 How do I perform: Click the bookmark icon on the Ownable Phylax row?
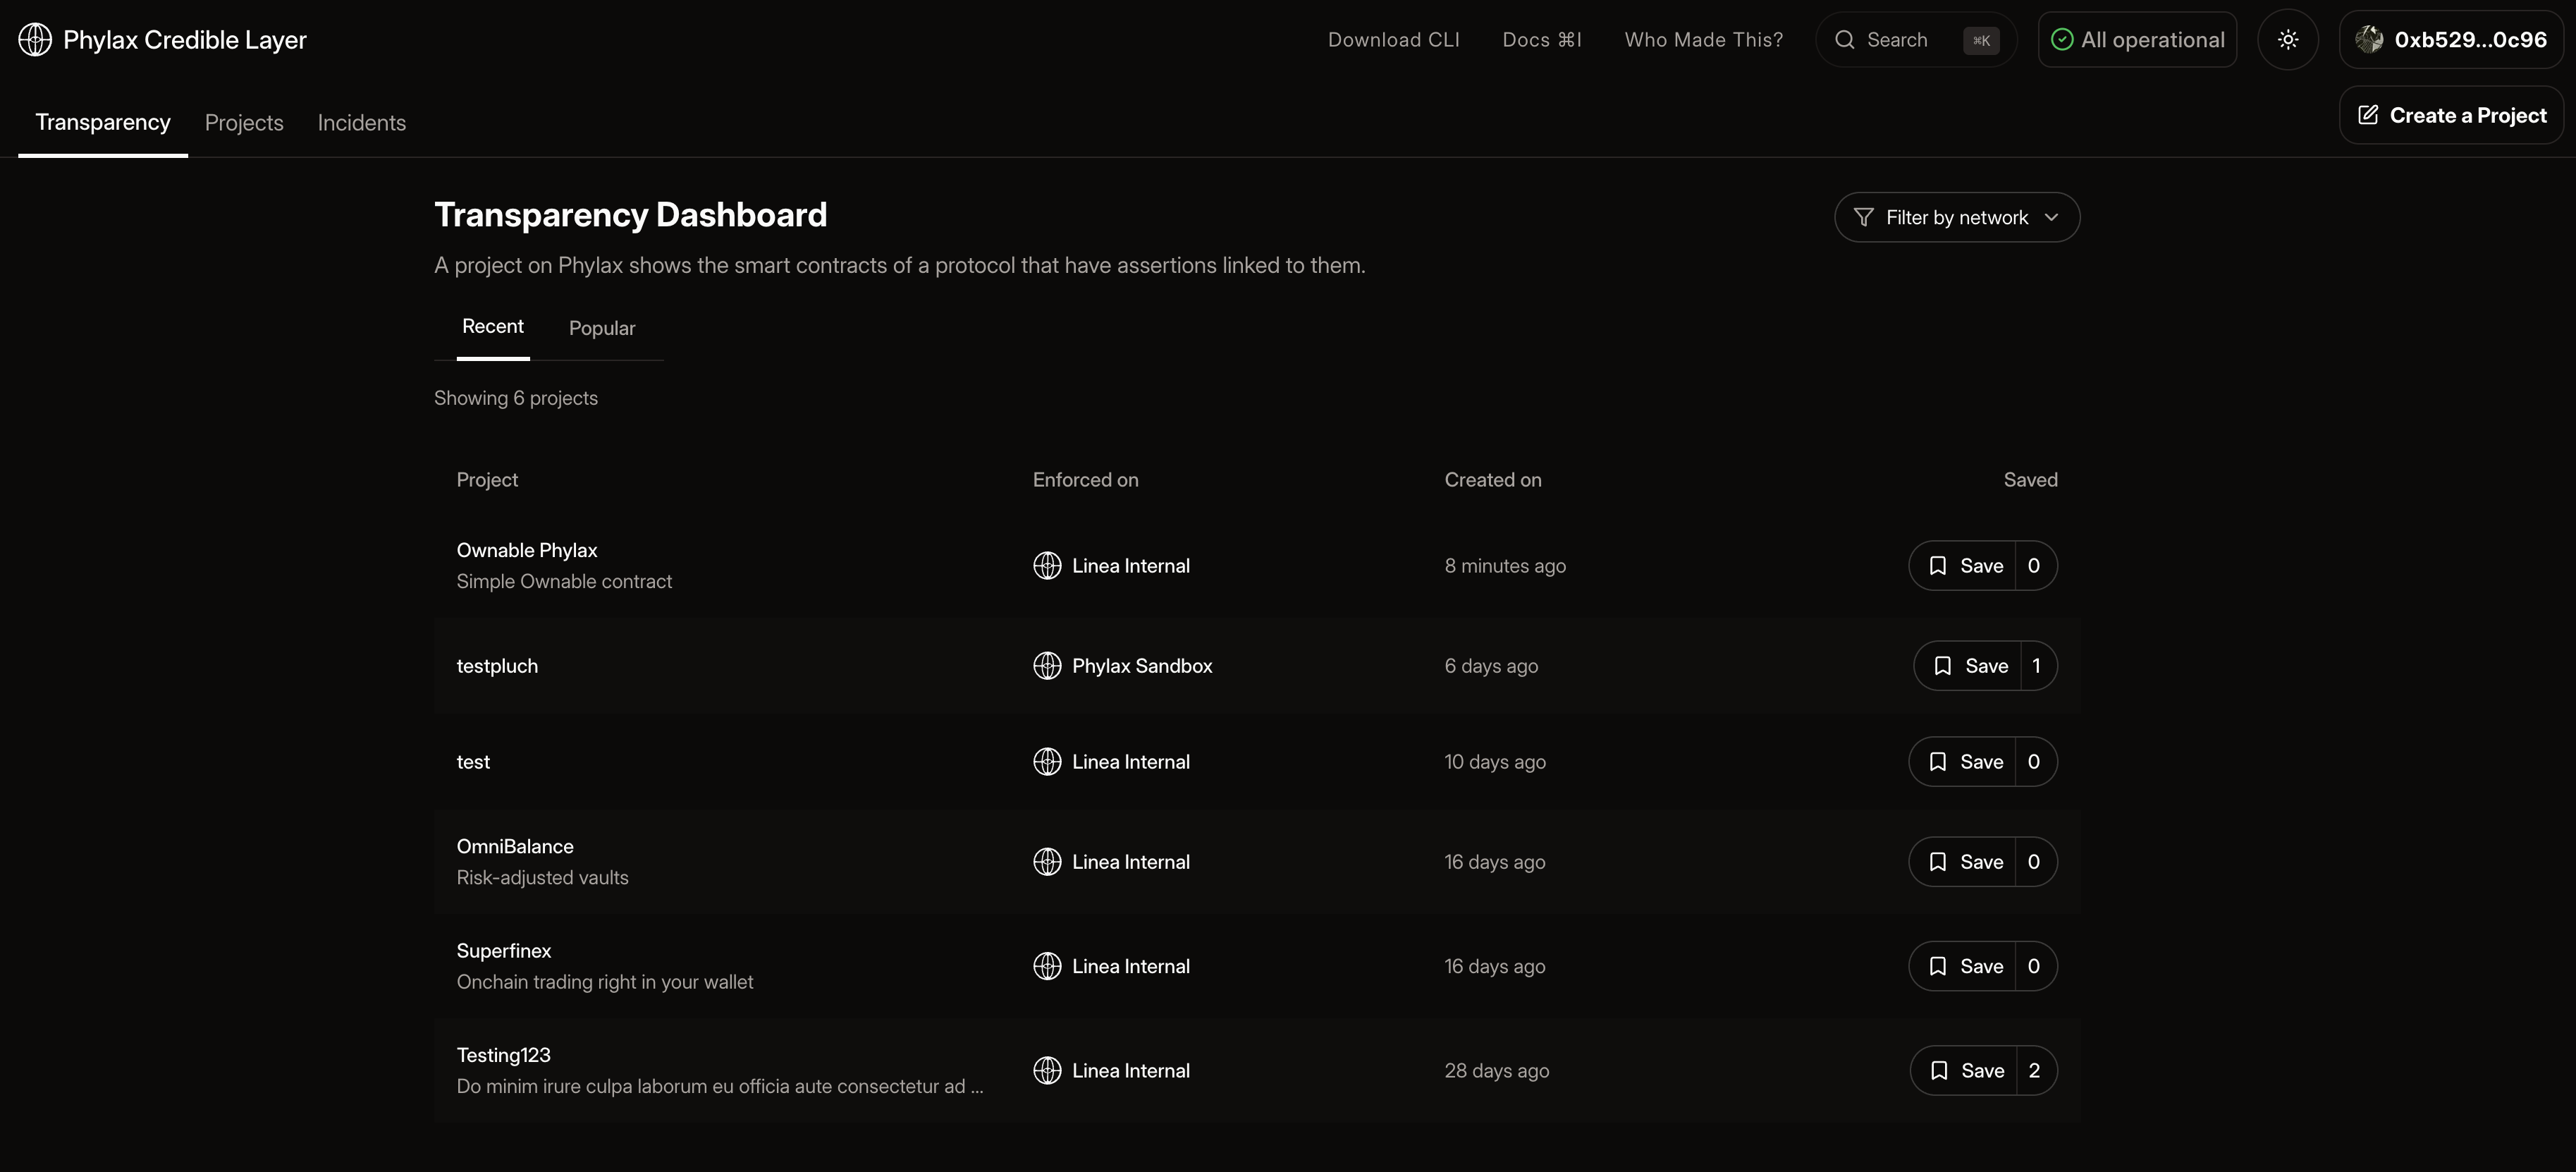tap(1937, 566)
